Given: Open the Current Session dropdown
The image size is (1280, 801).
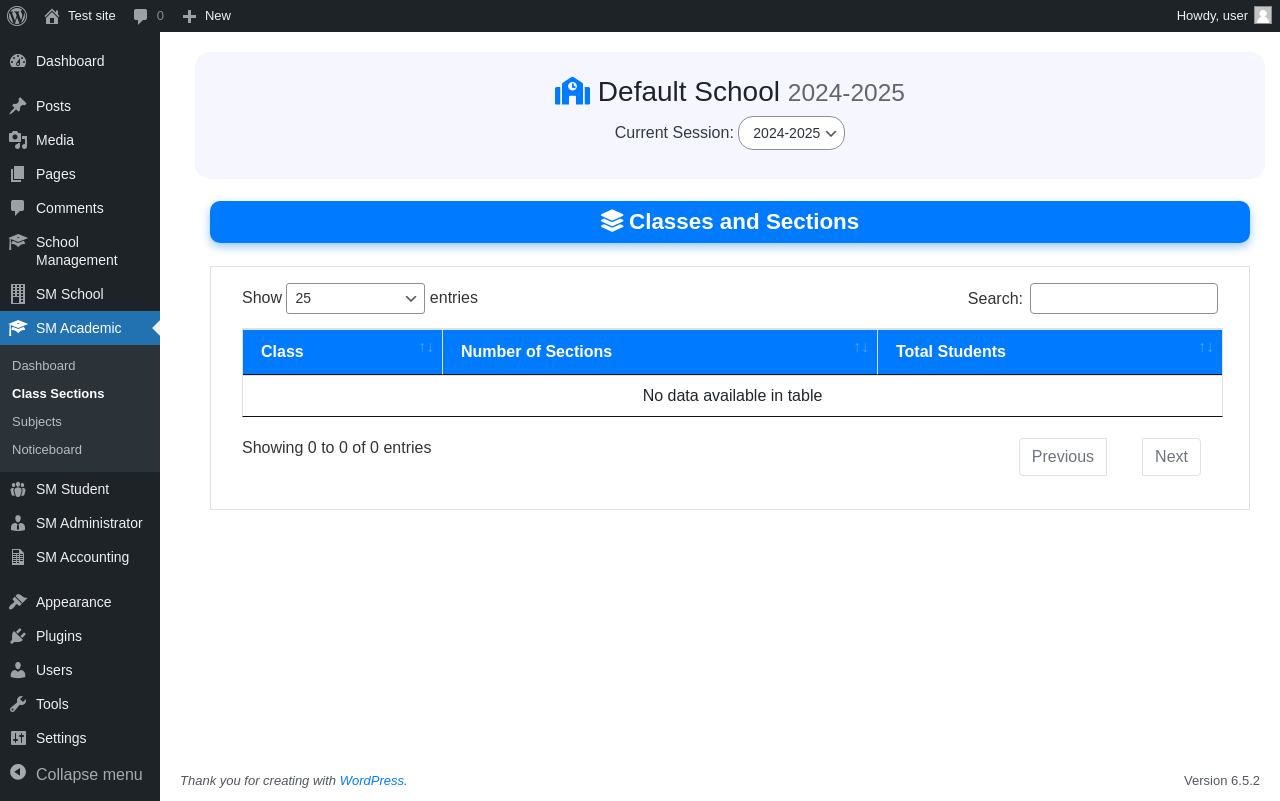Looking at the screenshot, I should point(791,133).
